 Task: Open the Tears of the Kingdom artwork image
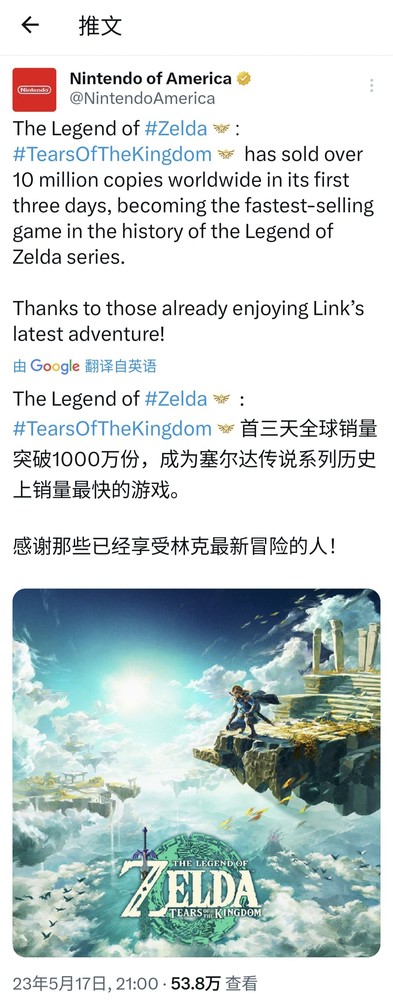(x=196, y=772)
